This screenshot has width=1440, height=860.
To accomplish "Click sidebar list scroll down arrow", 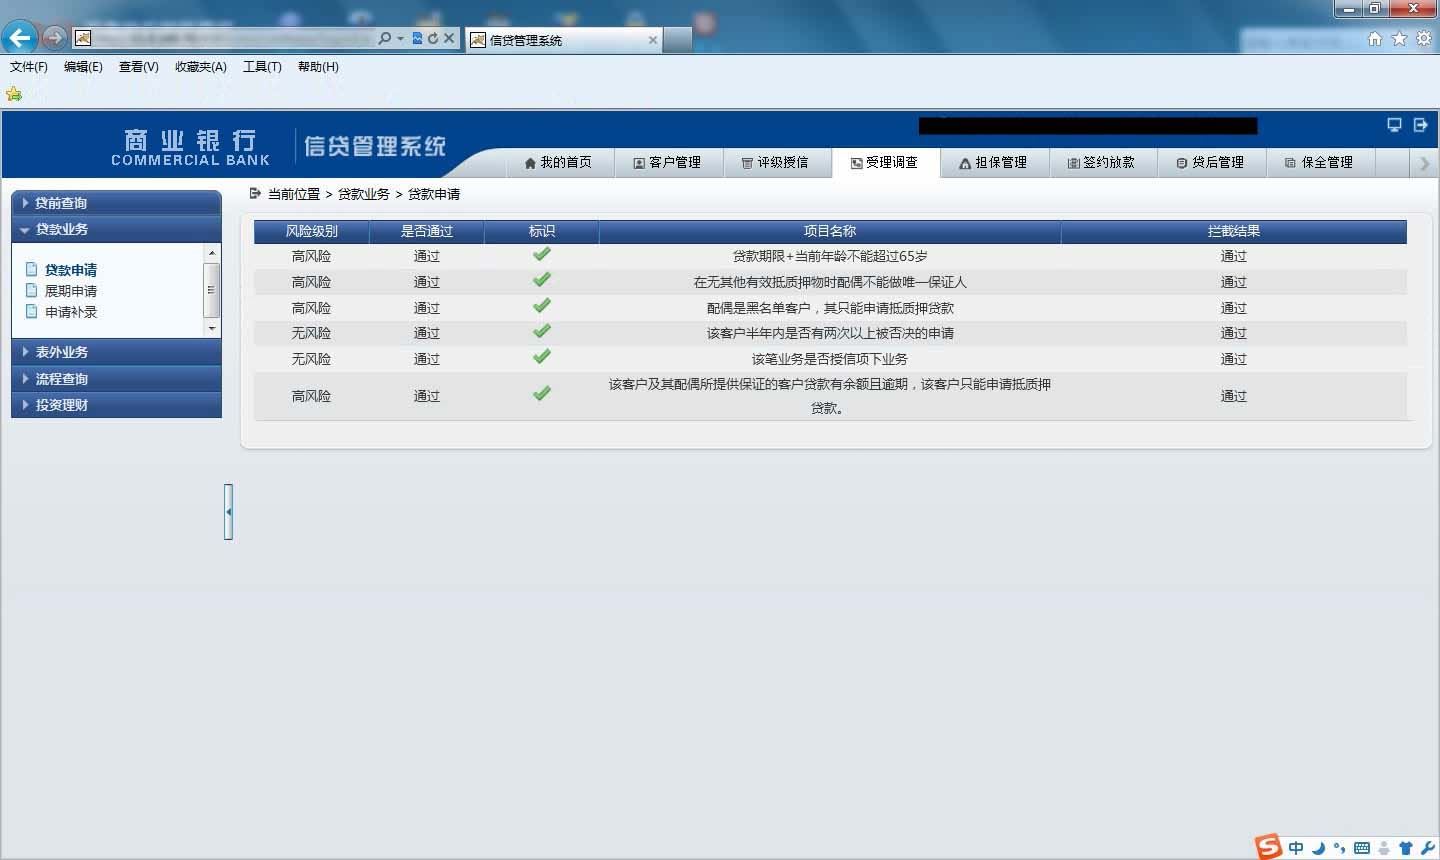I will pyautogui.click(x=211, y=328).
